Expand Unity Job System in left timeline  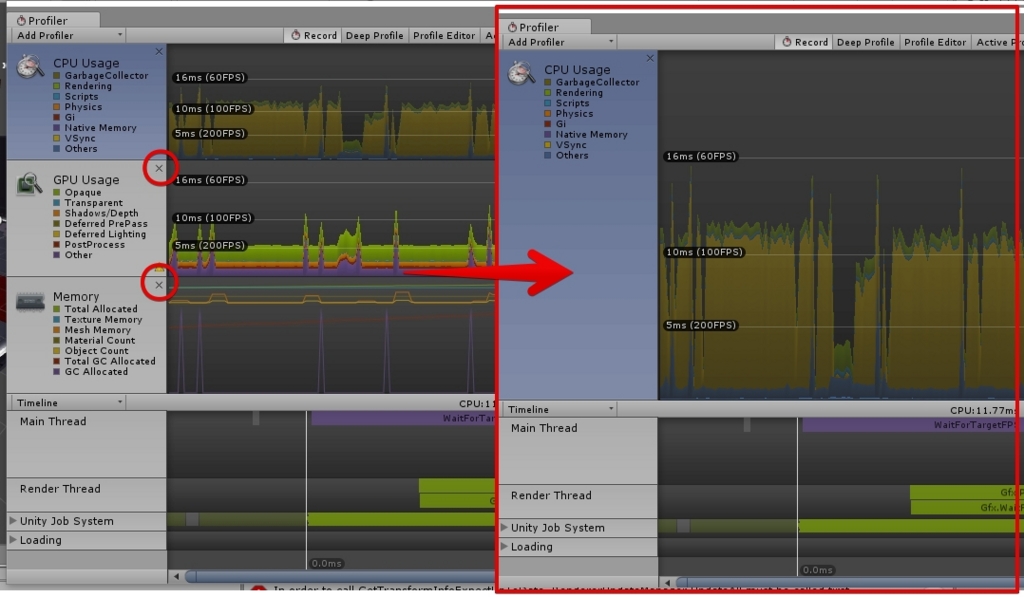point(12,521)
